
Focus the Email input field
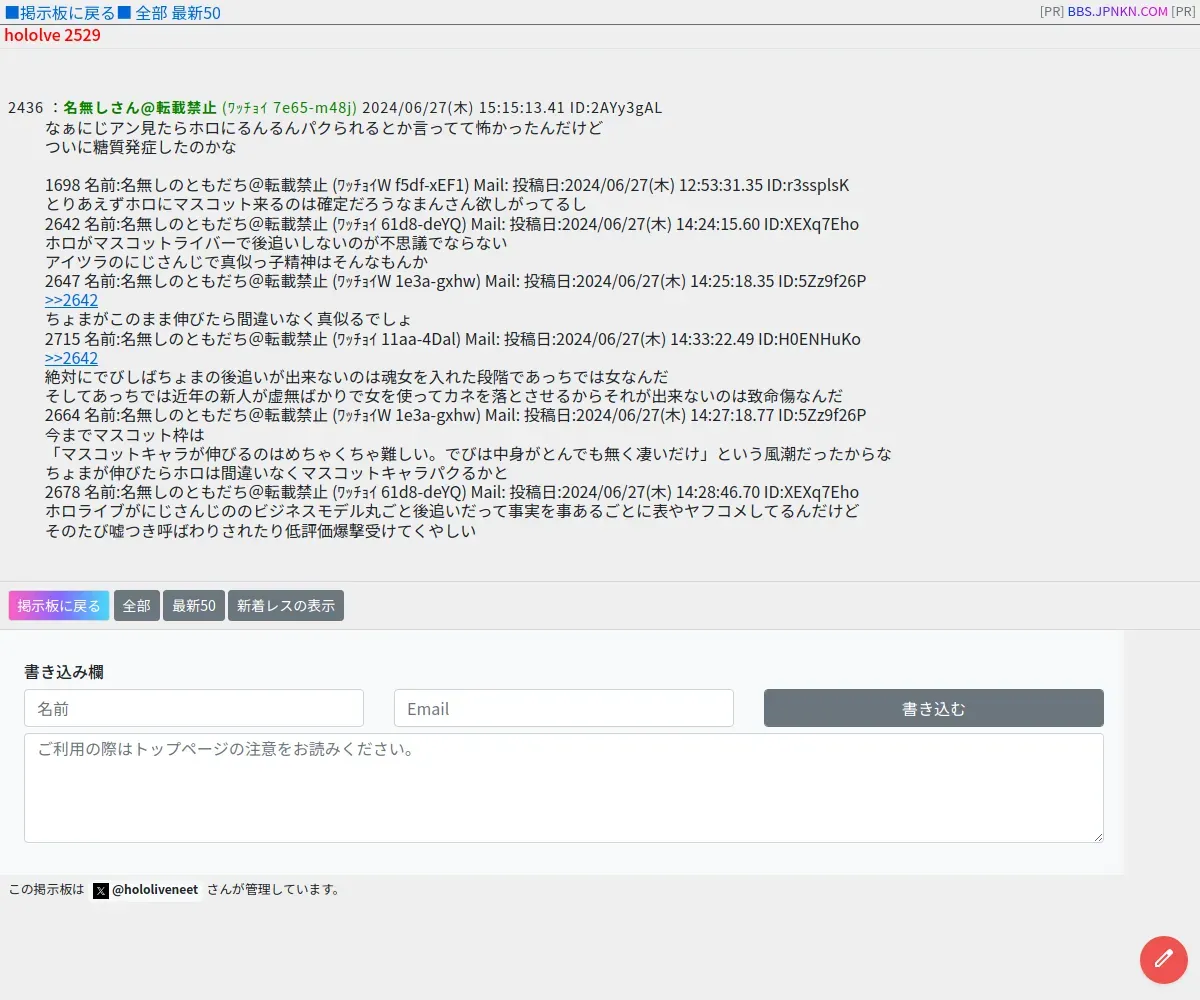coord(564,708)
